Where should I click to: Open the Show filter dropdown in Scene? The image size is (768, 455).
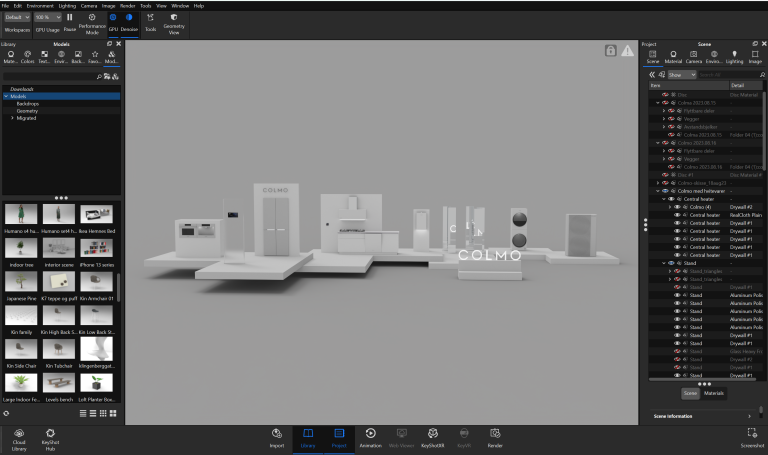tap(681, 75)
